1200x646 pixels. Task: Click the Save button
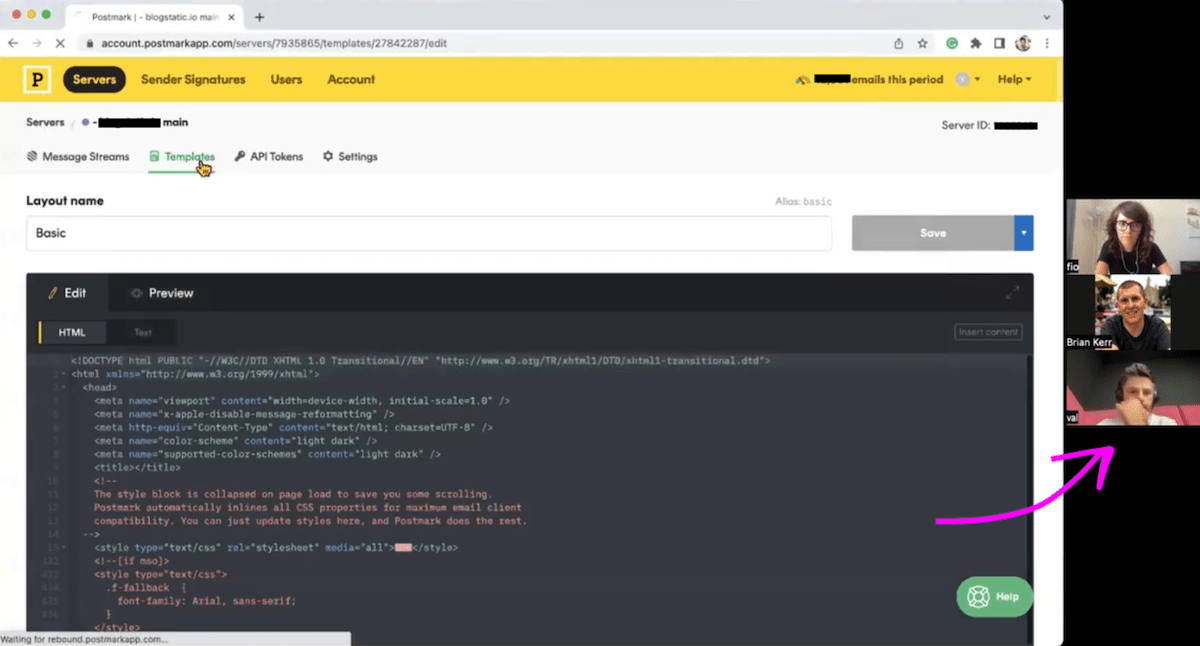click(932, 233)
